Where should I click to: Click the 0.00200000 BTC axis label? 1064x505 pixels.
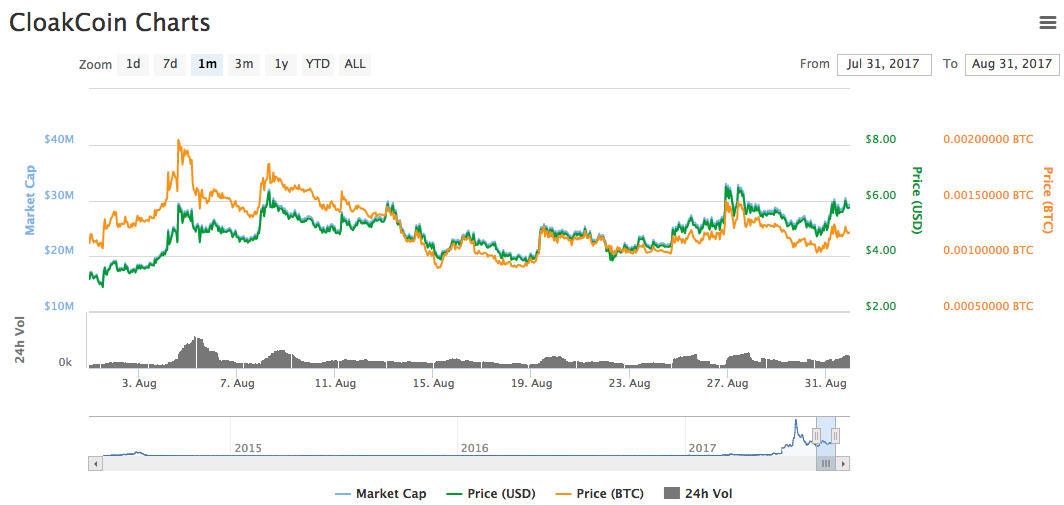(x=988, y=139)
